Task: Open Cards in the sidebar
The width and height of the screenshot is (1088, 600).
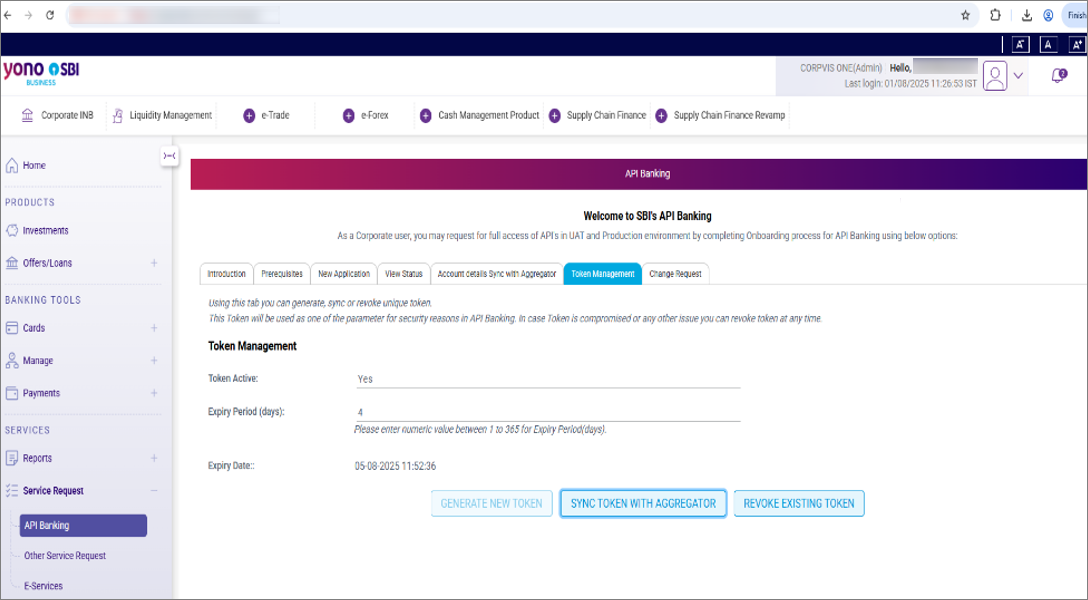Action: click(33, 328)
